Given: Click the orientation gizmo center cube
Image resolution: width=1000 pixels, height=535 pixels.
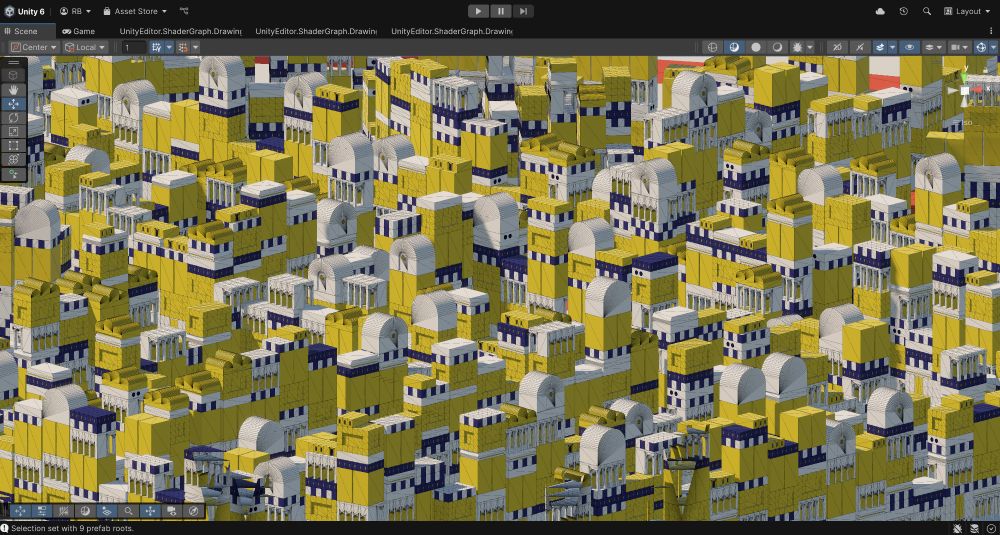Looking at the screenshot, I should click(965, 91).
